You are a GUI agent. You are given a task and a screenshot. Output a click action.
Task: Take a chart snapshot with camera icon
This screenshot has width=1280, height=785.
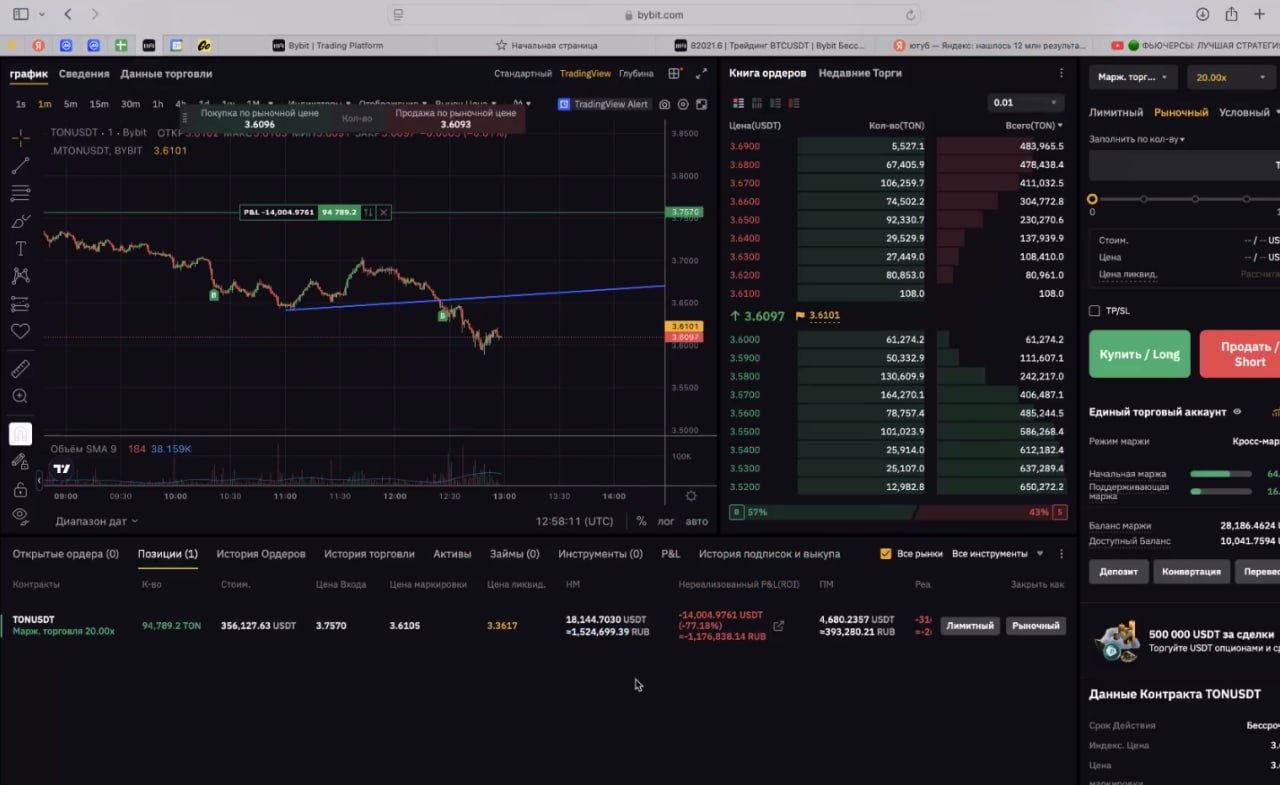664,104
